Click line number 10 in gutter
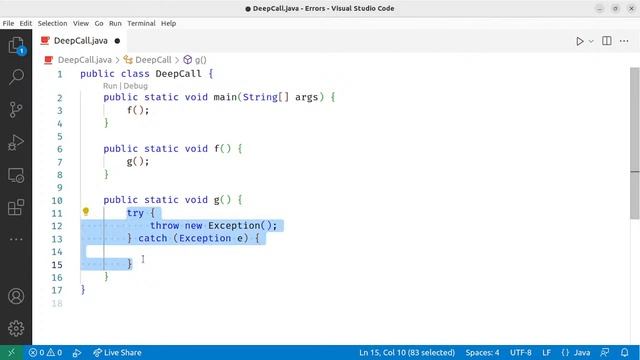Image resolution: width=640 pixels, height=360 pixels. click(57, 200)
